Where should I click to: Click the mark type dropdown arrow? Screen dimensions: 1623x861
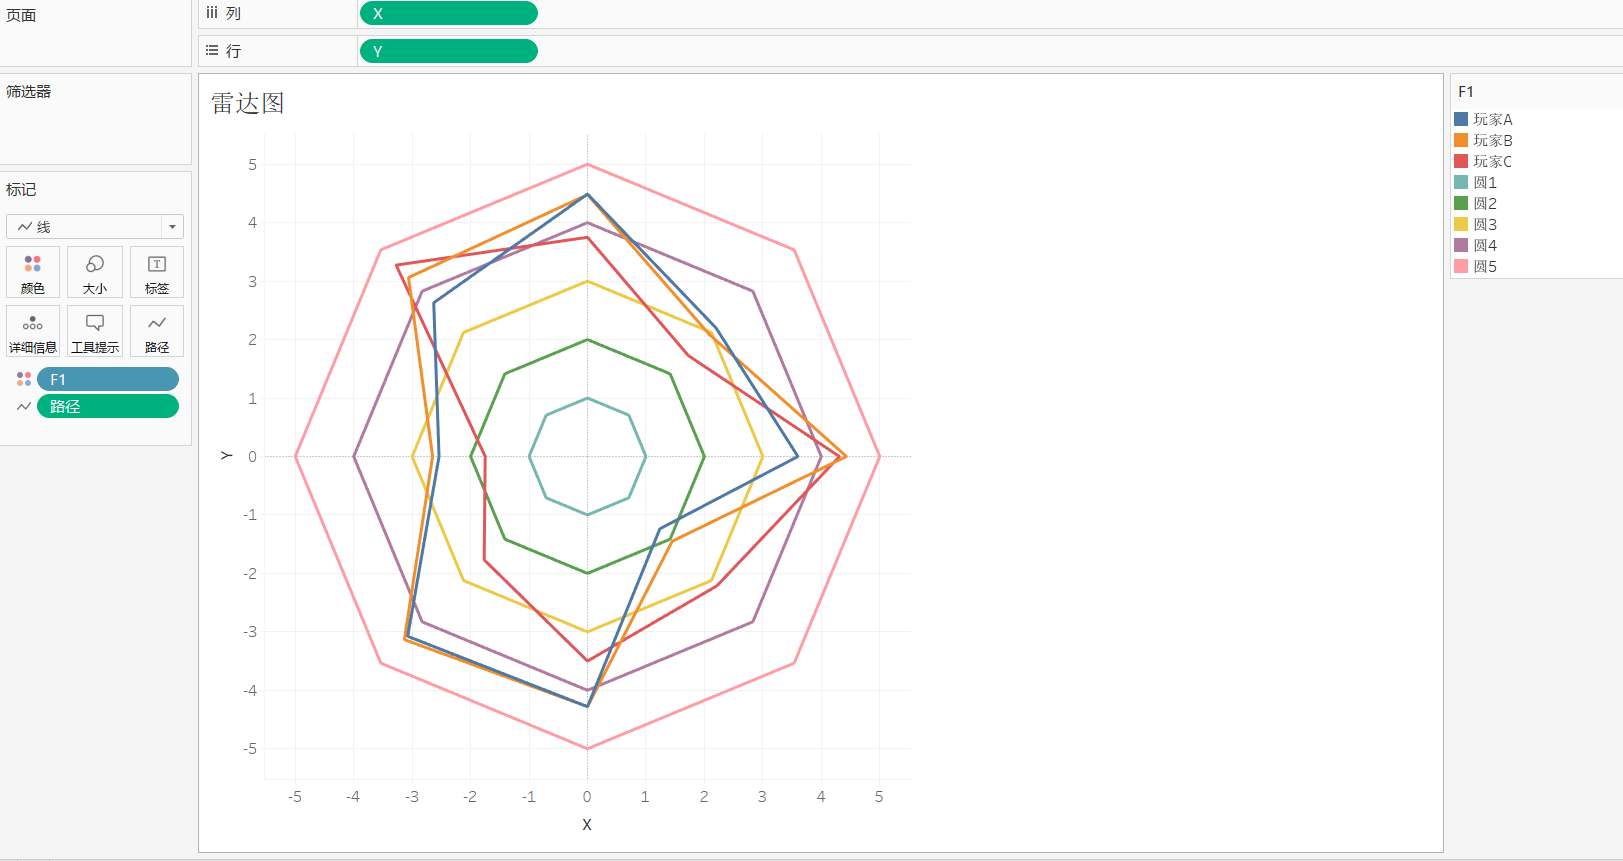coord(172,227)
